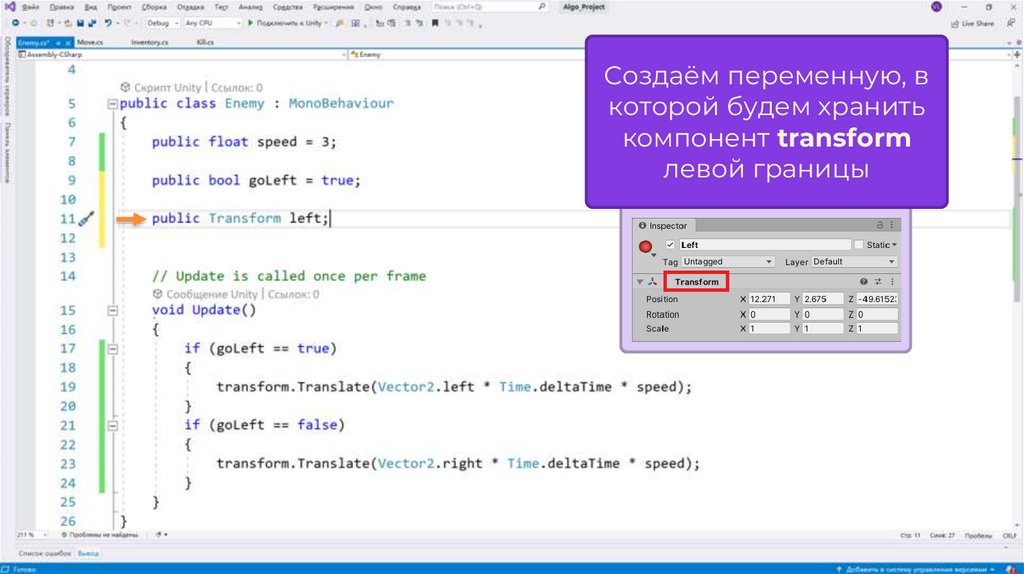This screenshot has height=574, width=1024.
Task: Click the Position Y value field
Action: pyautogui.click(x=823, y=299)
